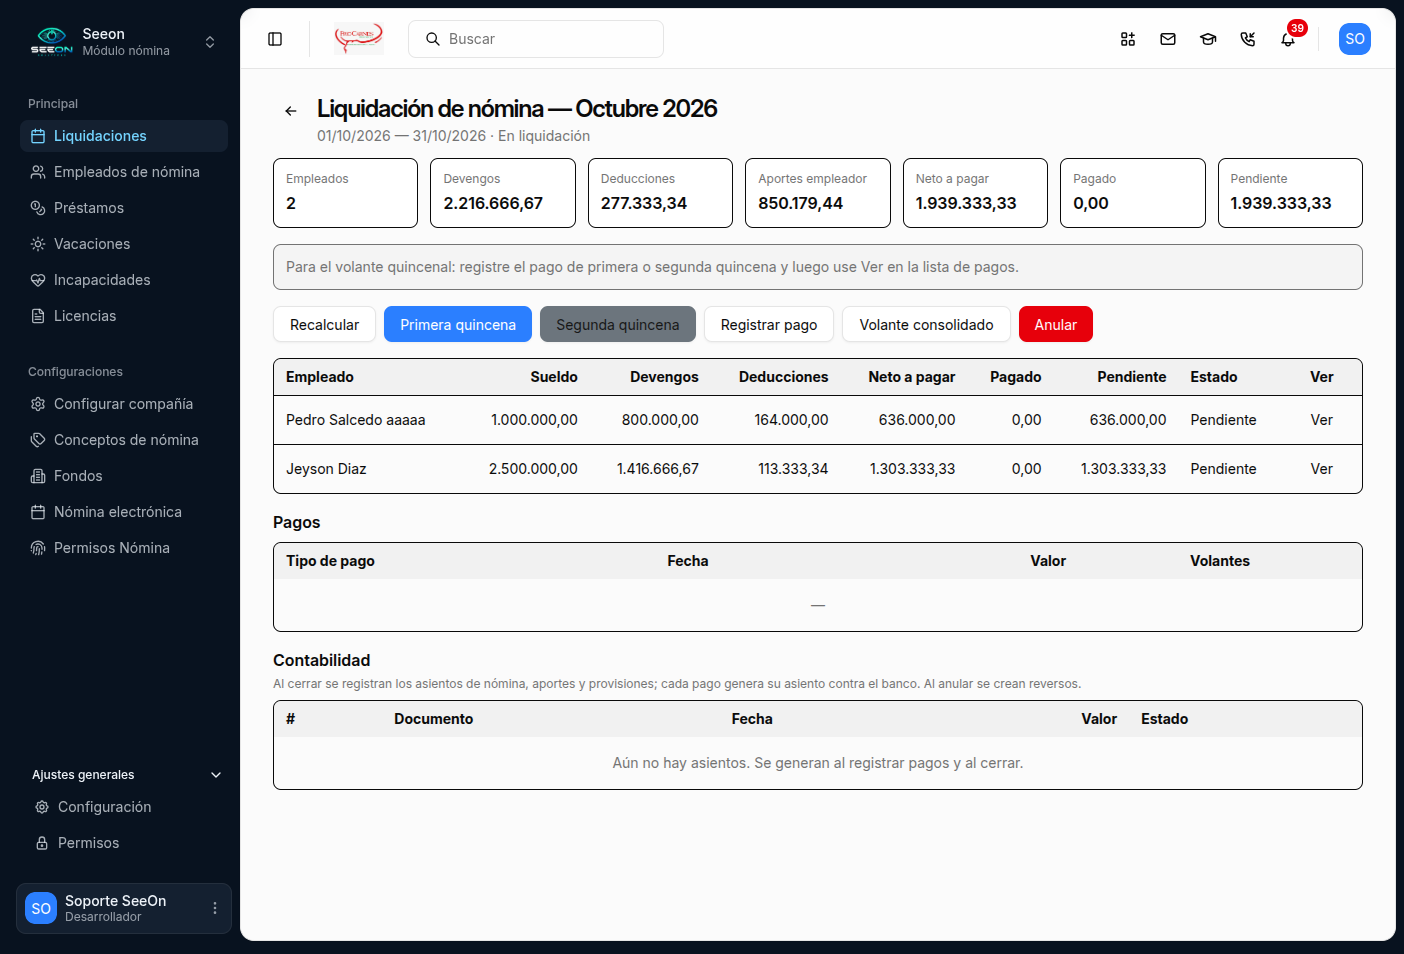This screenshot has height=954, width=1404.
Task: Open the Préstamos section
Action: tap(124, 208)
